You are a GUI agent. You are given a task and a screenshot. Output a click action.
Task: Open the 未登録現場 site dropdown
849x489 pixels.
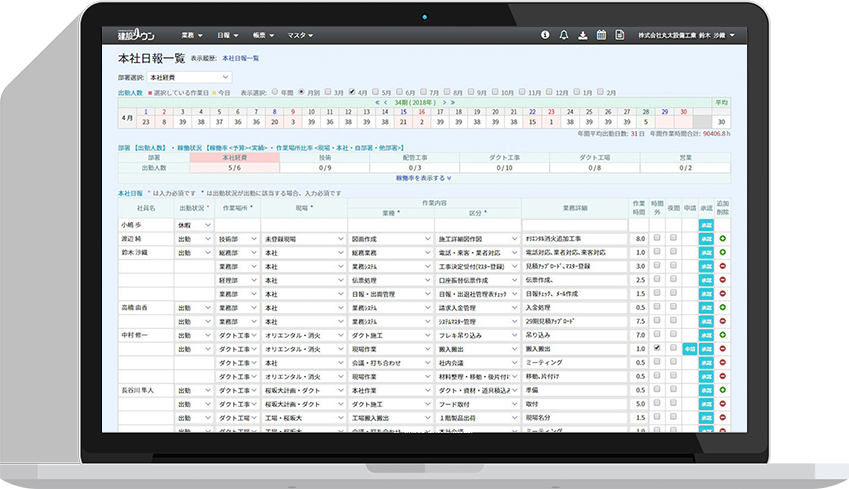304,239
